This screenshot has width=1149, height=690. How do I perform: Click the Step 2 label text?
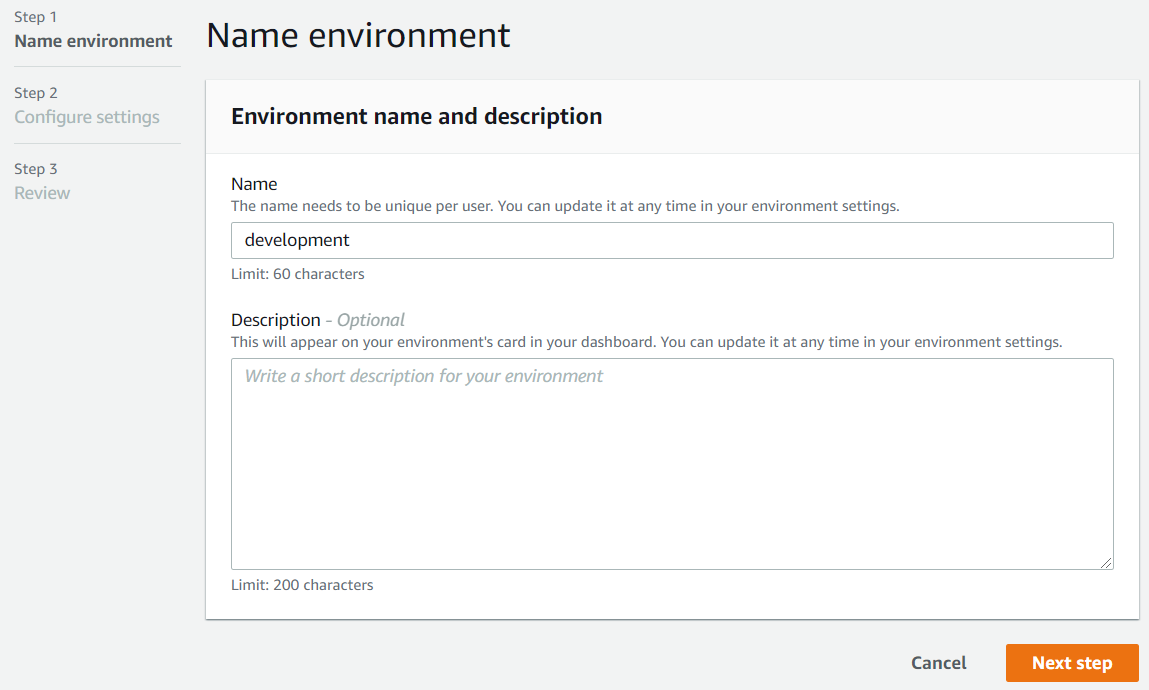[36, 93]
